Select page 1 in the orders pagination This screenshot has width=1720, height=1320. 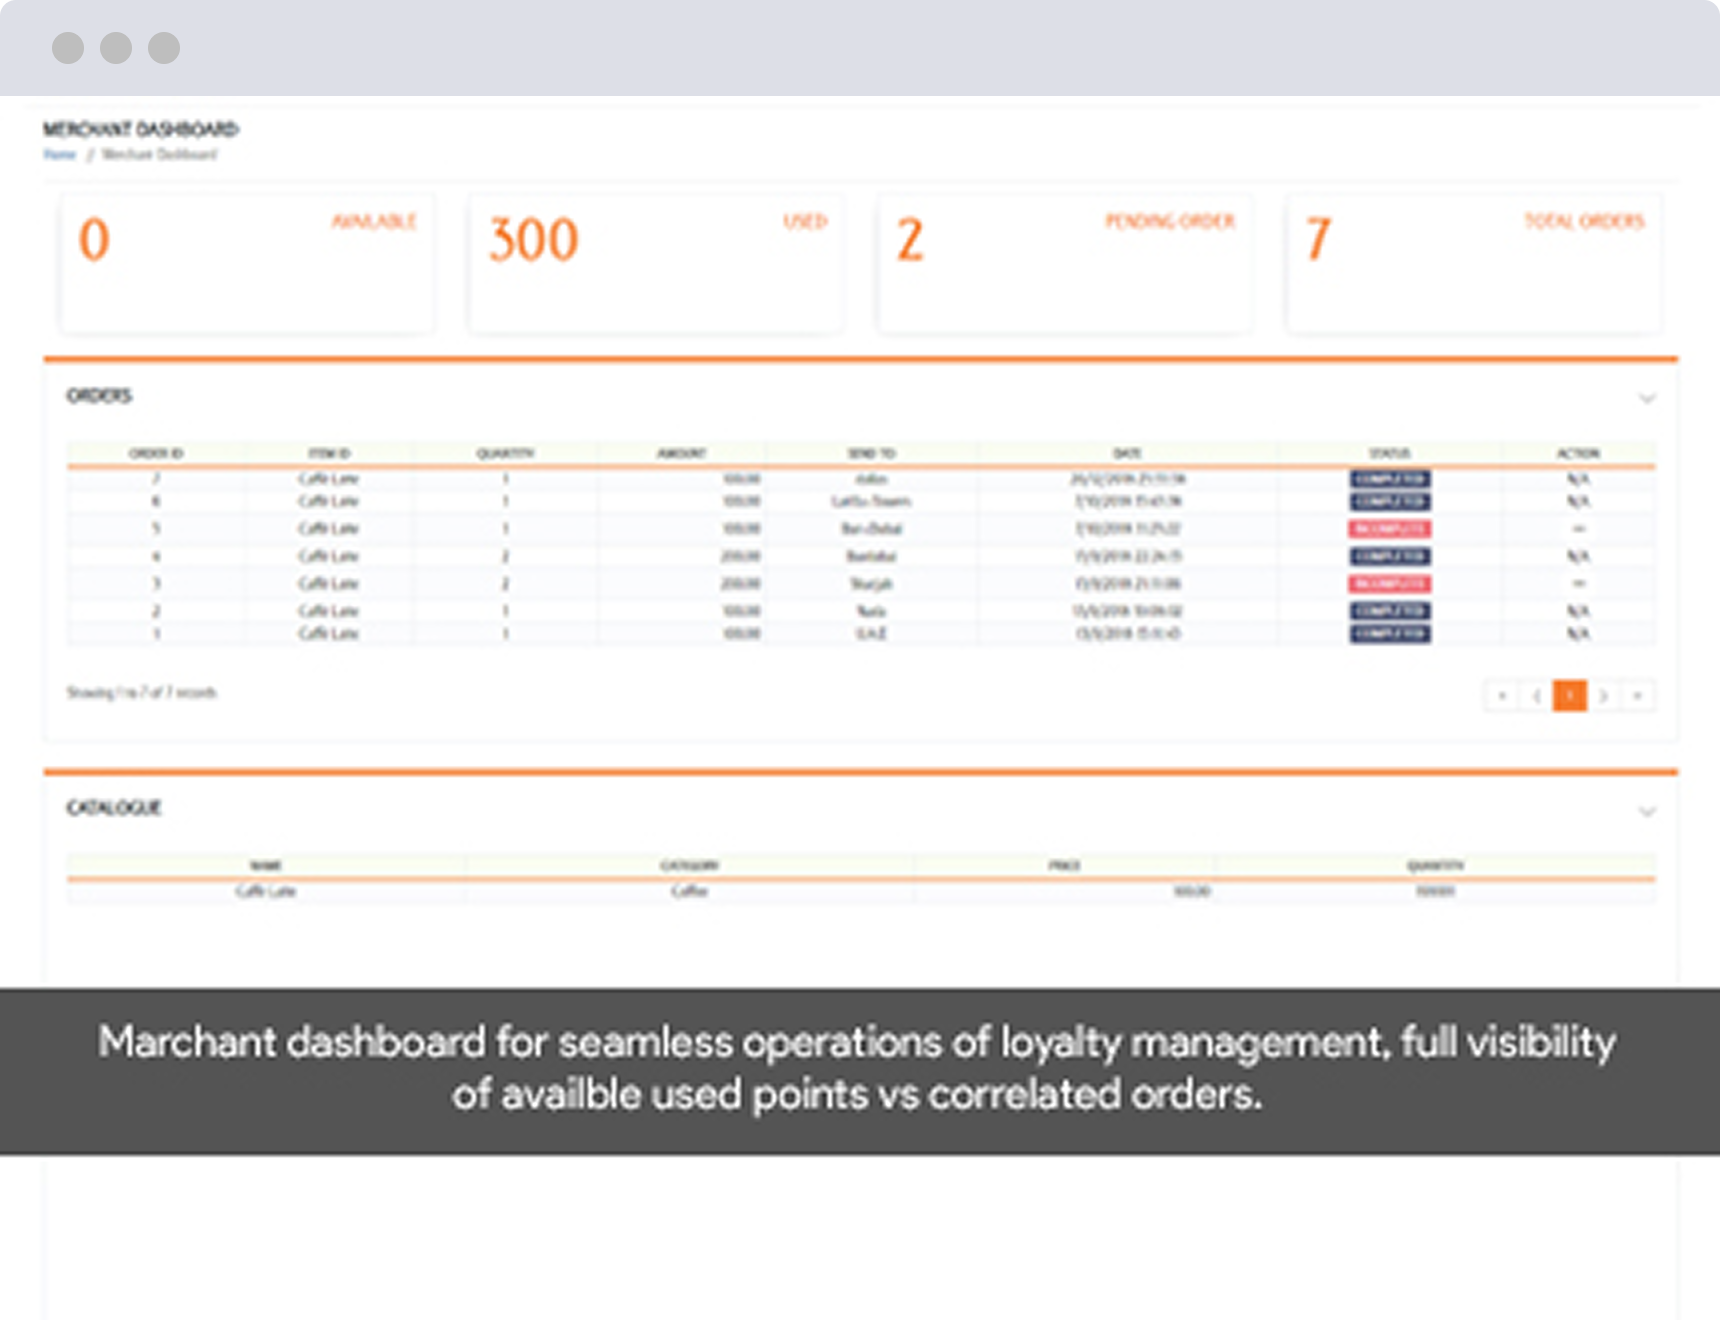pos(1570,695)
